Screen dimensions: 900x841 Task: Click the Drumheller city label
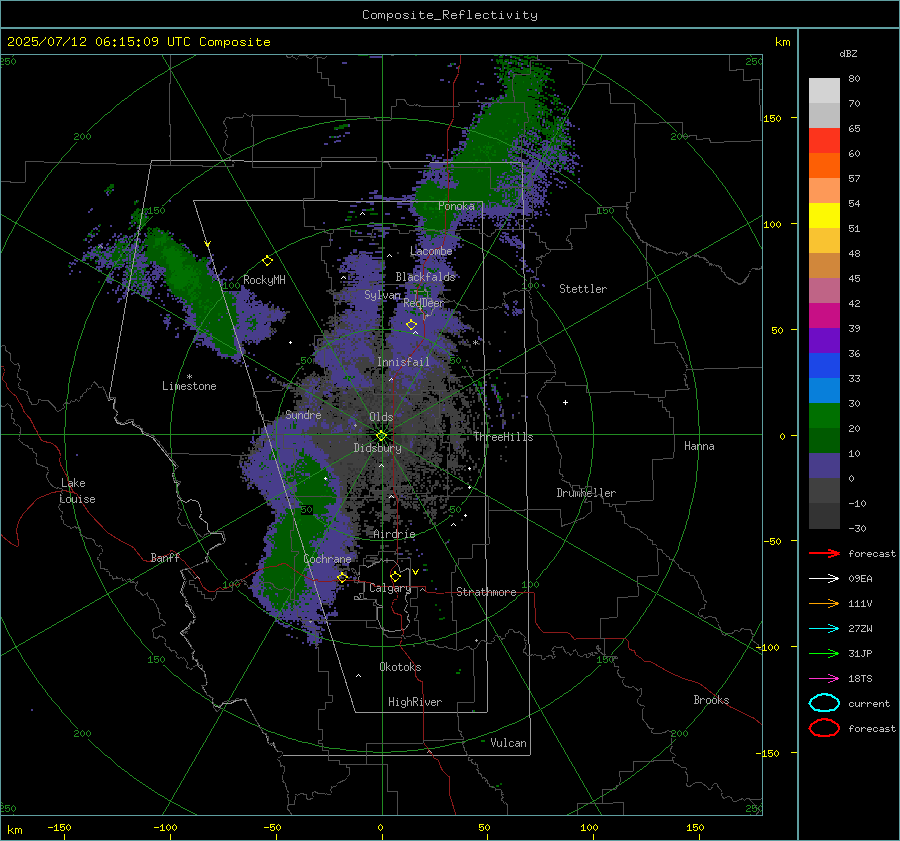point(586,493)
